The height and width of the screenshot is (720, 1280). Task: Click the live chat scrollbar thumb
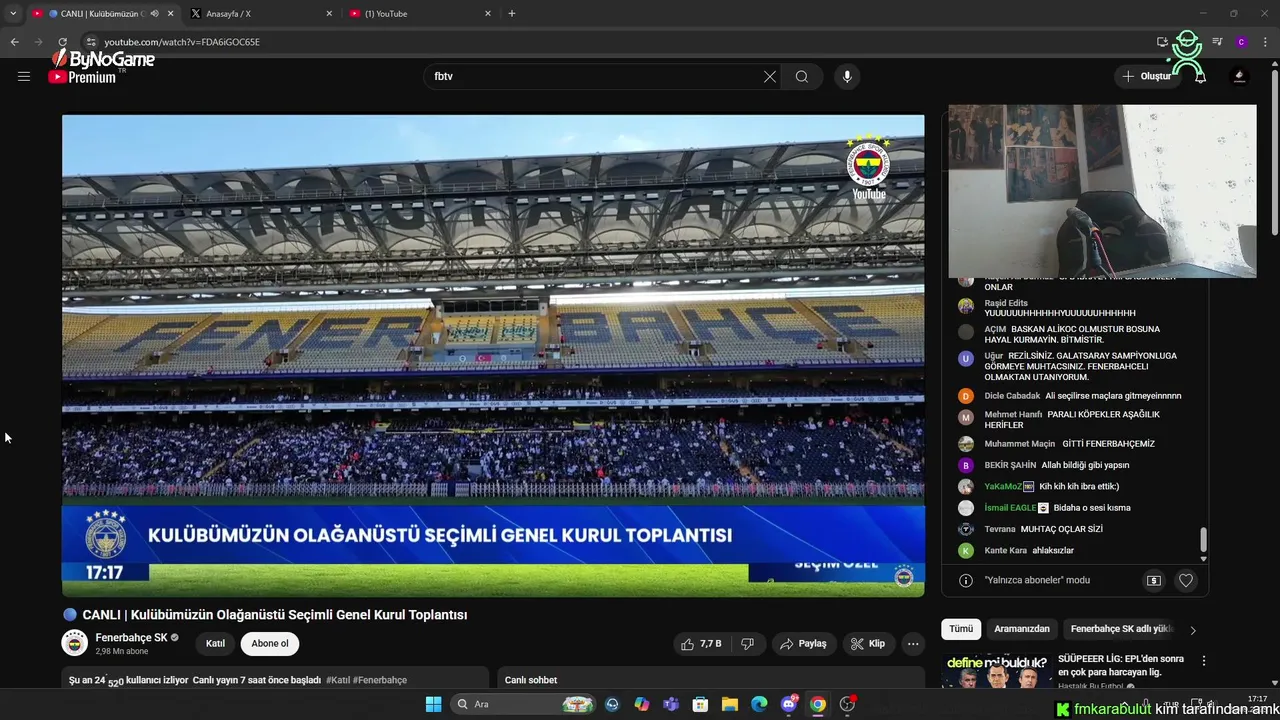1203,540
